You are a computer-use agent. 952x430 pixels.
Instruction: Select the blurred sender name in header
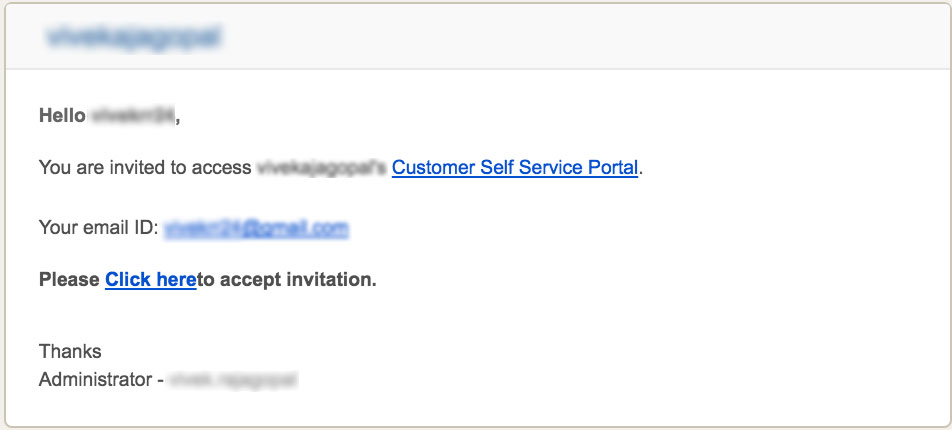point(134,37)
